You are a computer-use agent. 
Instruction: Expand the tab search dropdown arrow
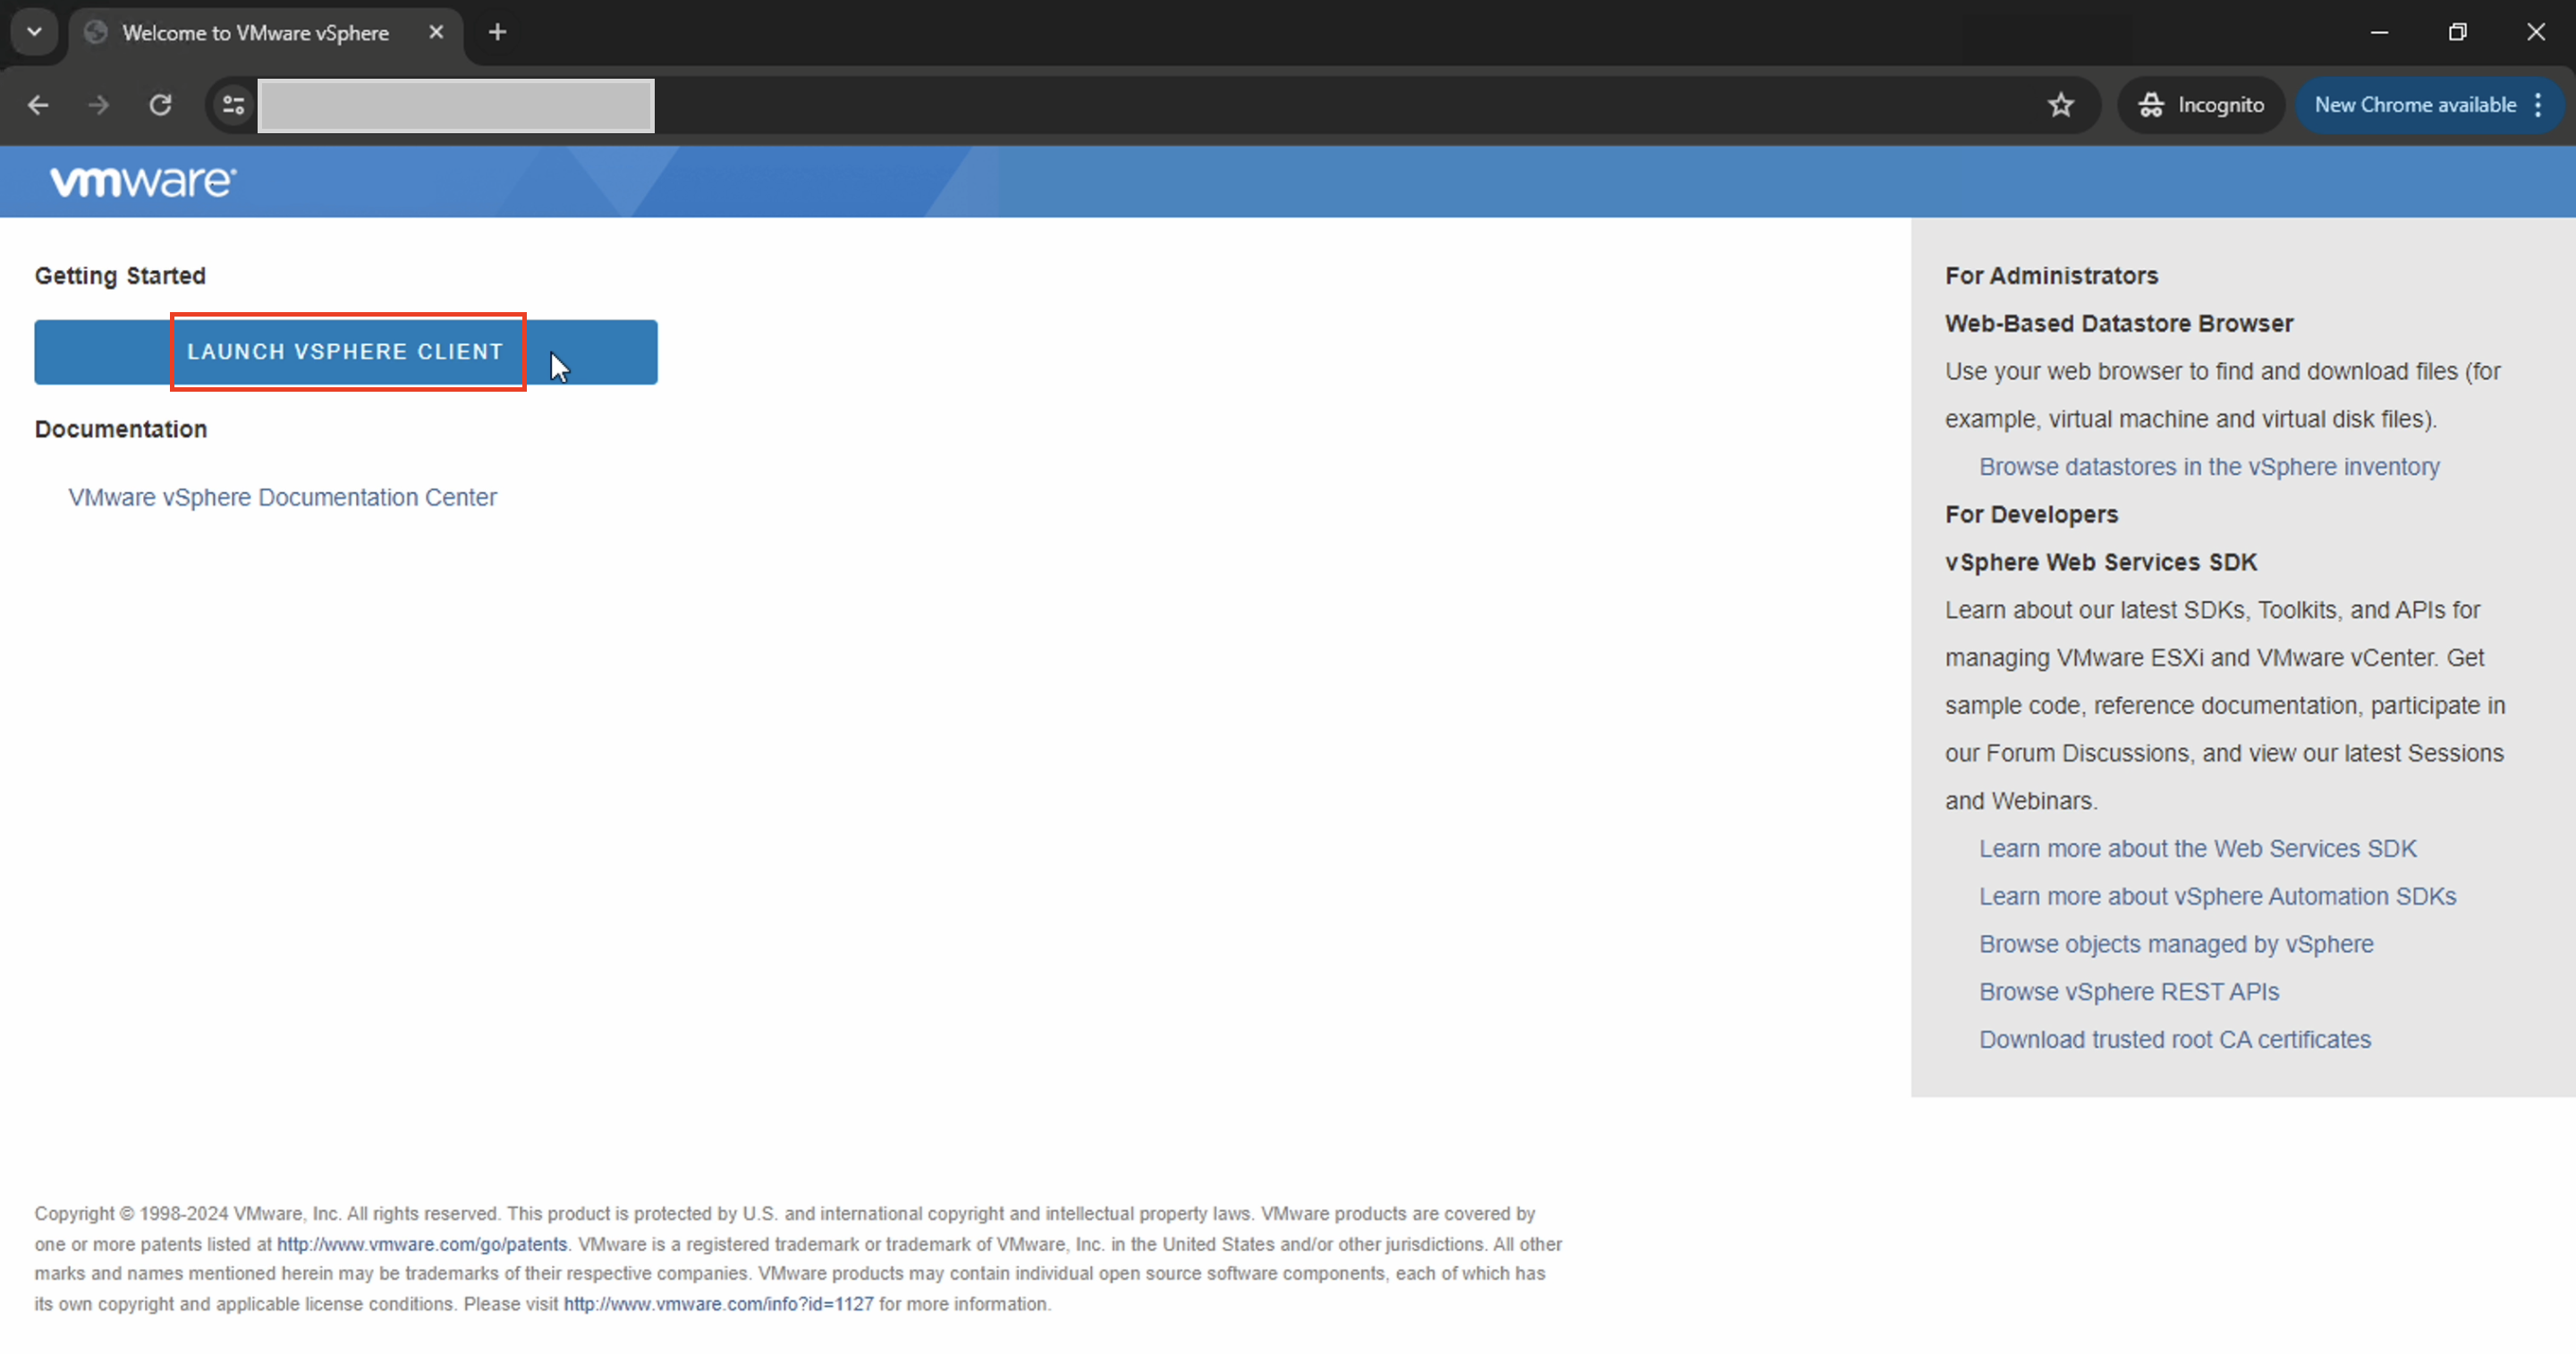tap(34, 33)
